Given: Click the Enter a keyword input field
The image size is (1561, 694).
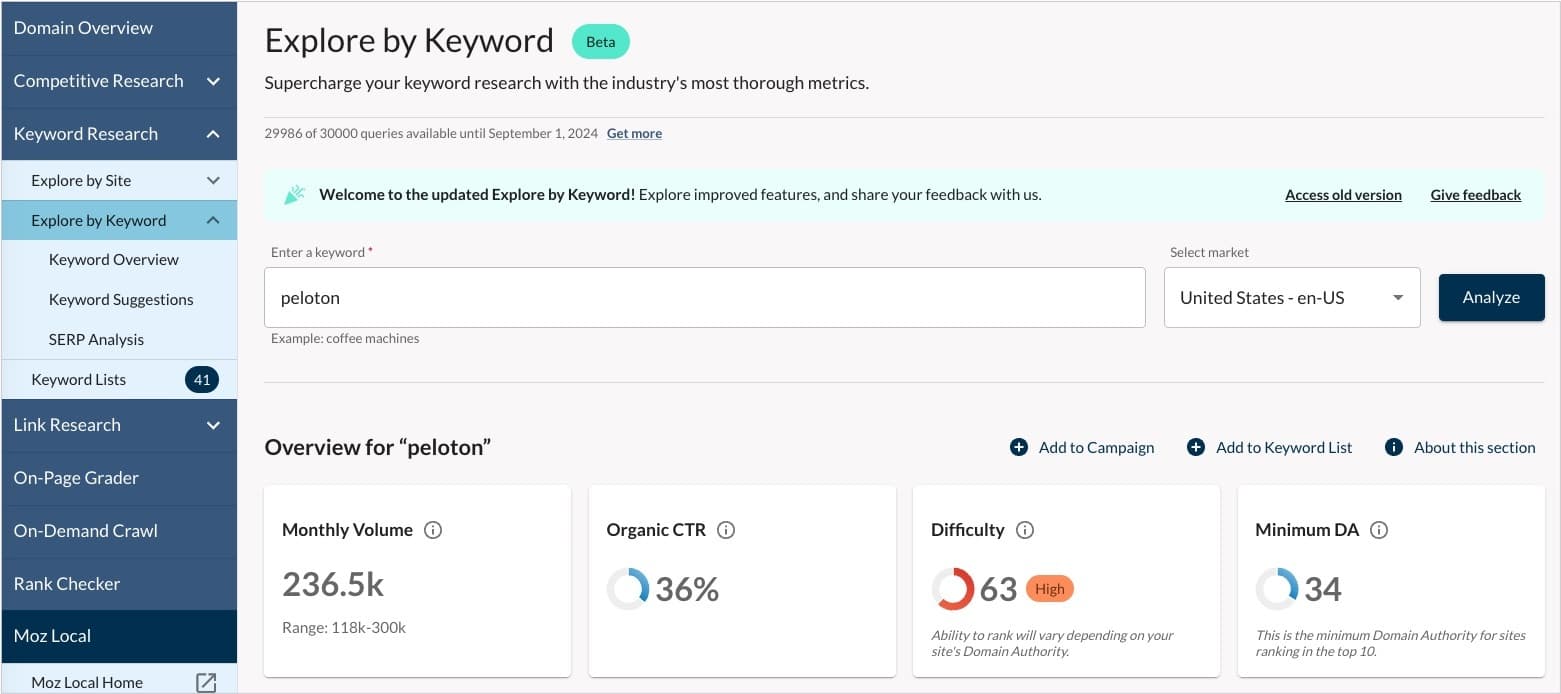Looking at the screenshot, I should [x=704, y=297].
